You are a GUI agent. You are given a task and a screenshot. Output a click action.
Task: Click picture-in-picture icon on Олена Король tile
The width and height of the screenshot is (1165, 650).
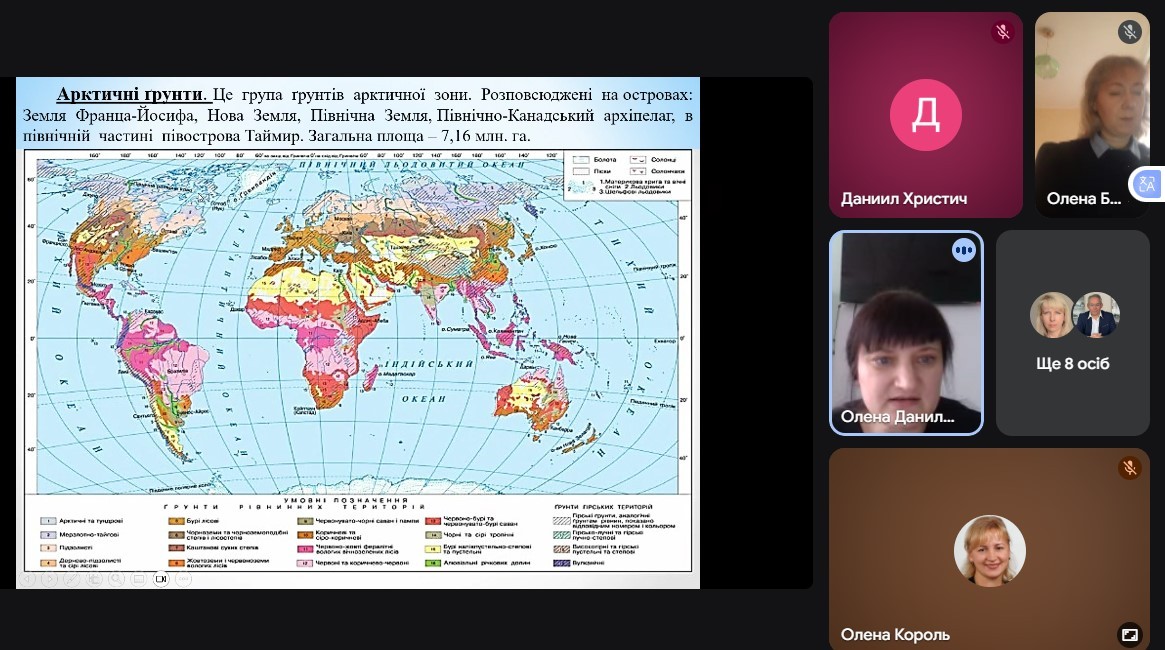1129,634
